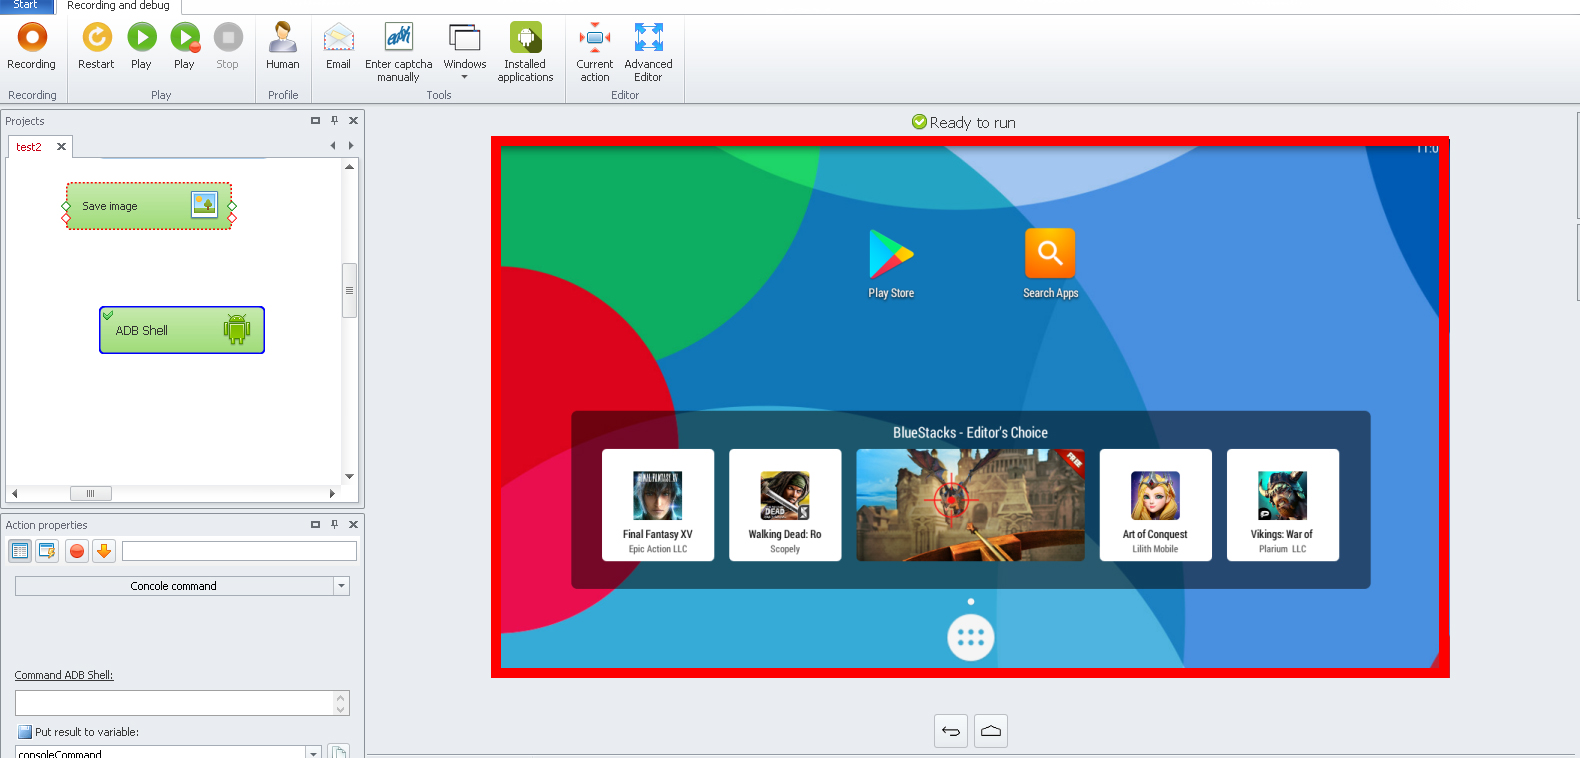Select the properties table view icon
The width and height of the screenshot is (1580, 758).
coord(20,551)
